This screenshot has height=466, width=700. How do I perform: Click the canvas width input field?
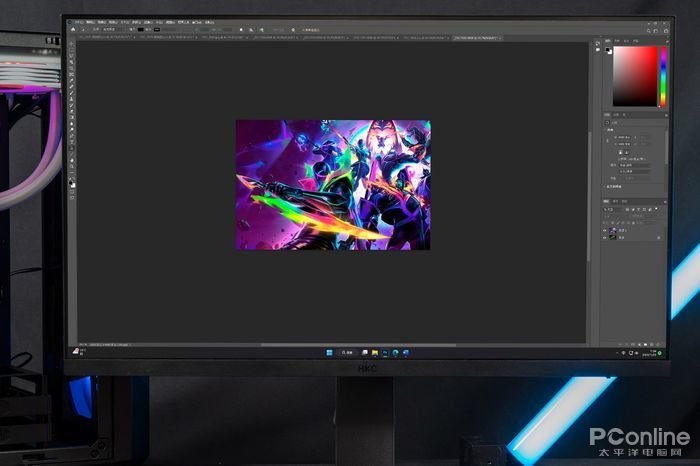[x=622, y=137]
